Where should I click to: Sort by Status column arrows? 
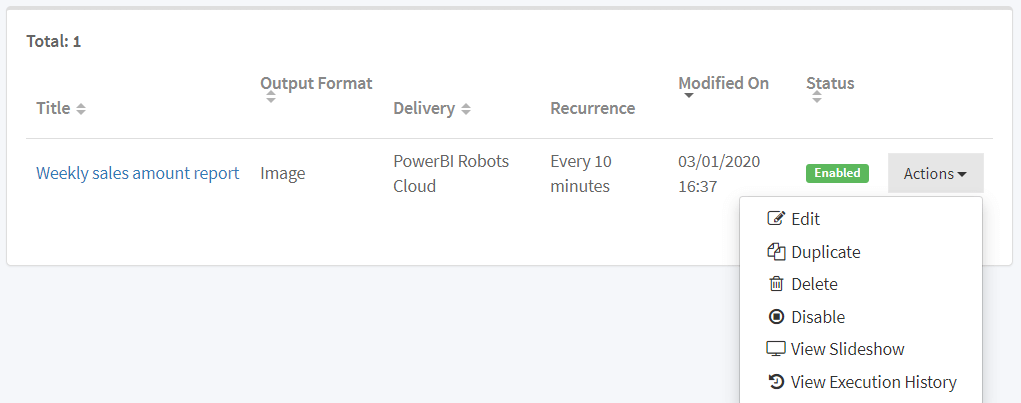[x=816, y=97]
